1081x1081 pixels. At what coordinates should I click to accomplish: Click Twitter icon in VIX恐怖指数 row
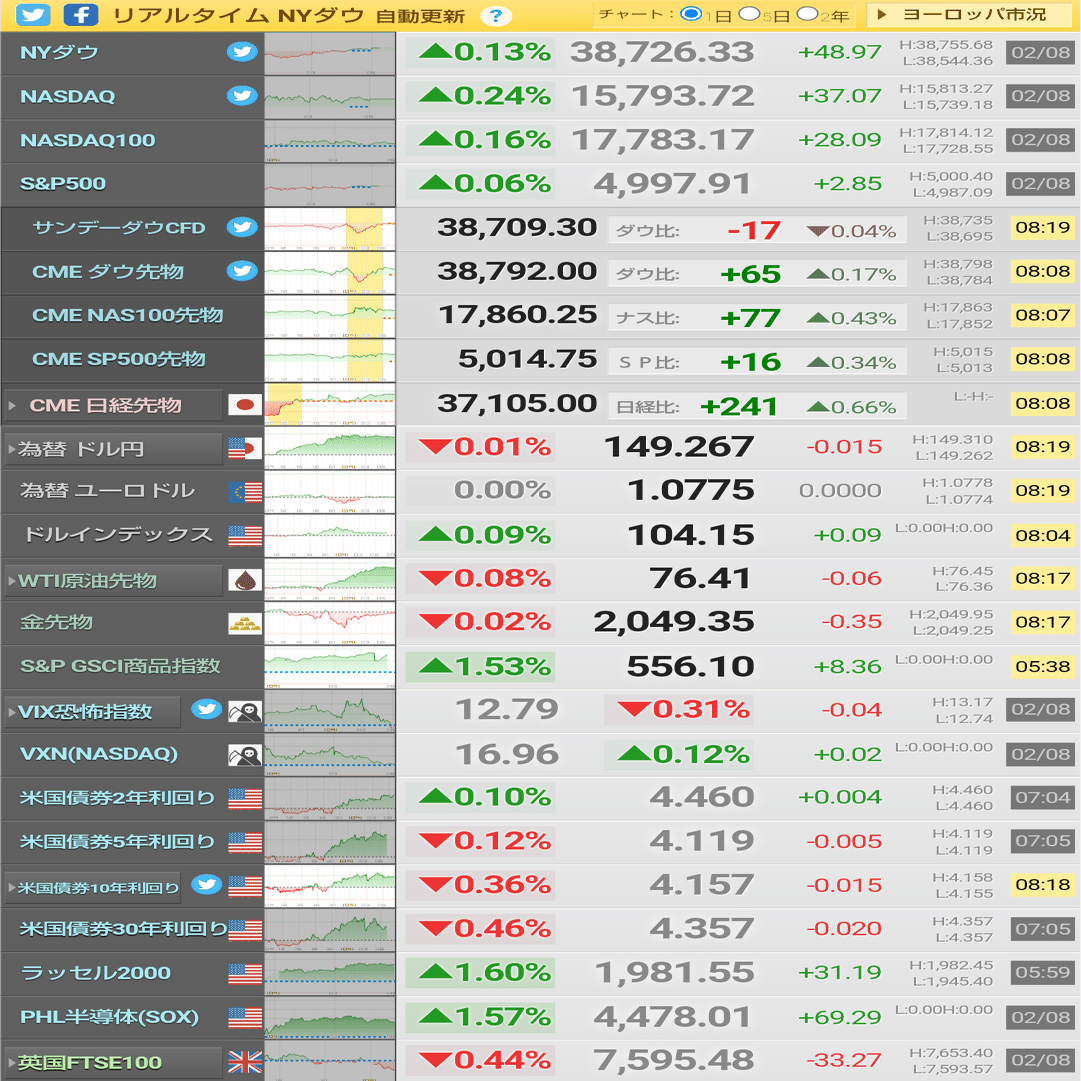(206, 709)
